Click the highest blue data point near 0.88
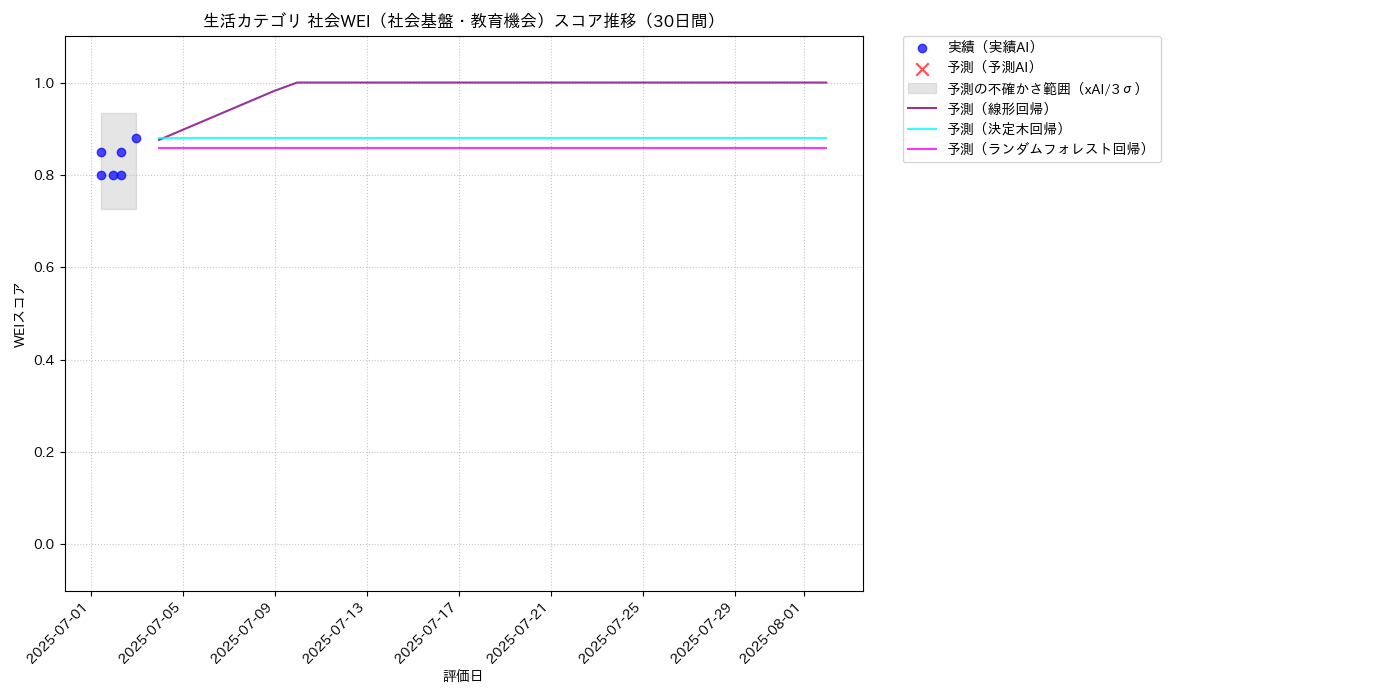This screenshot has width=1400, height=700. [x=136, y=138]
